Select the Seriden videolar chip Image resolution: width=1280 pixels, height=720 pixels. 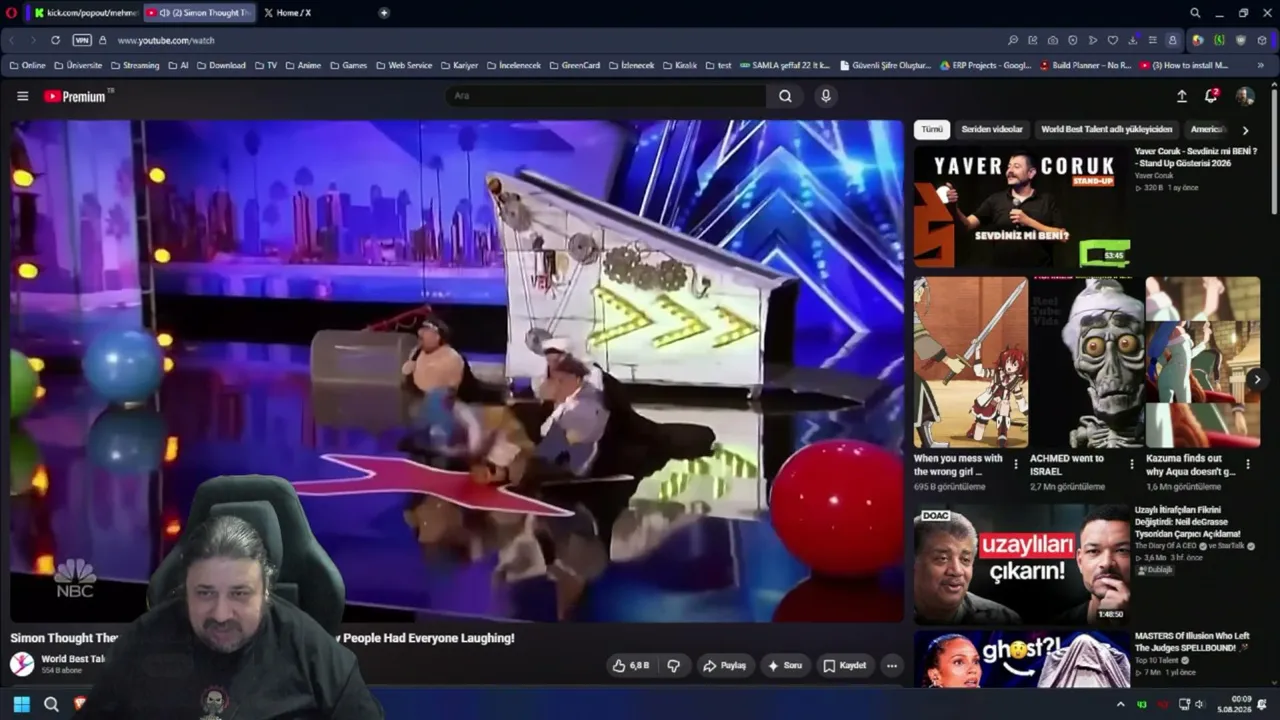click(x=992, y=129)
